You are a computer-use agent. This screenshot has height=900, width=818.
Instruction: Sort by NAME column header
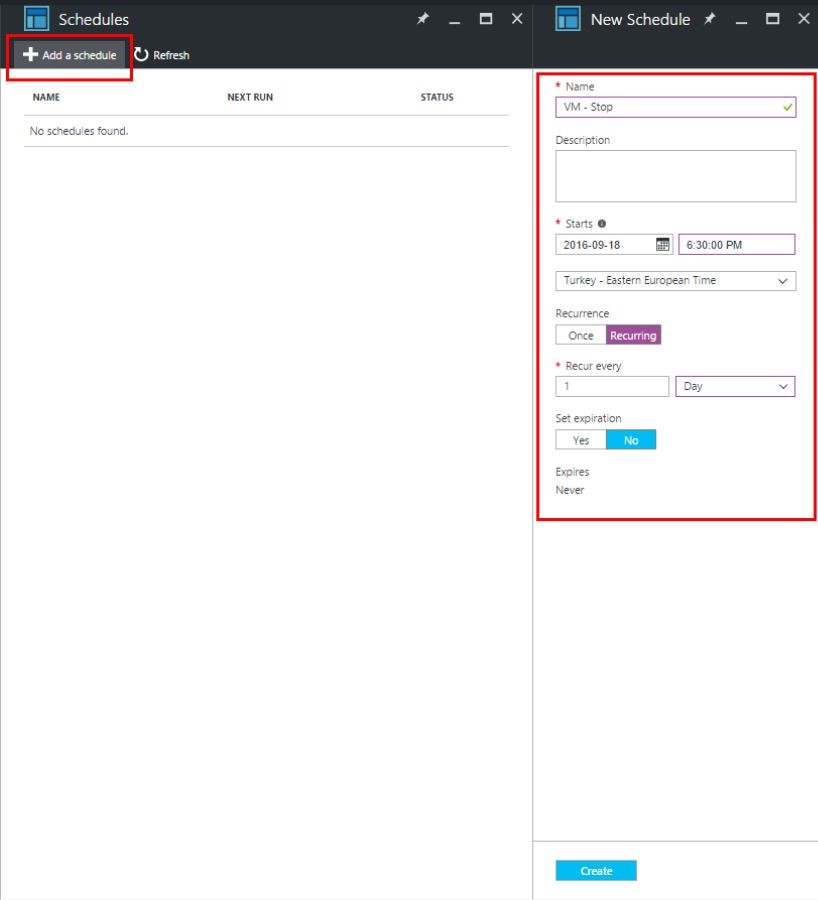[46, 97]
